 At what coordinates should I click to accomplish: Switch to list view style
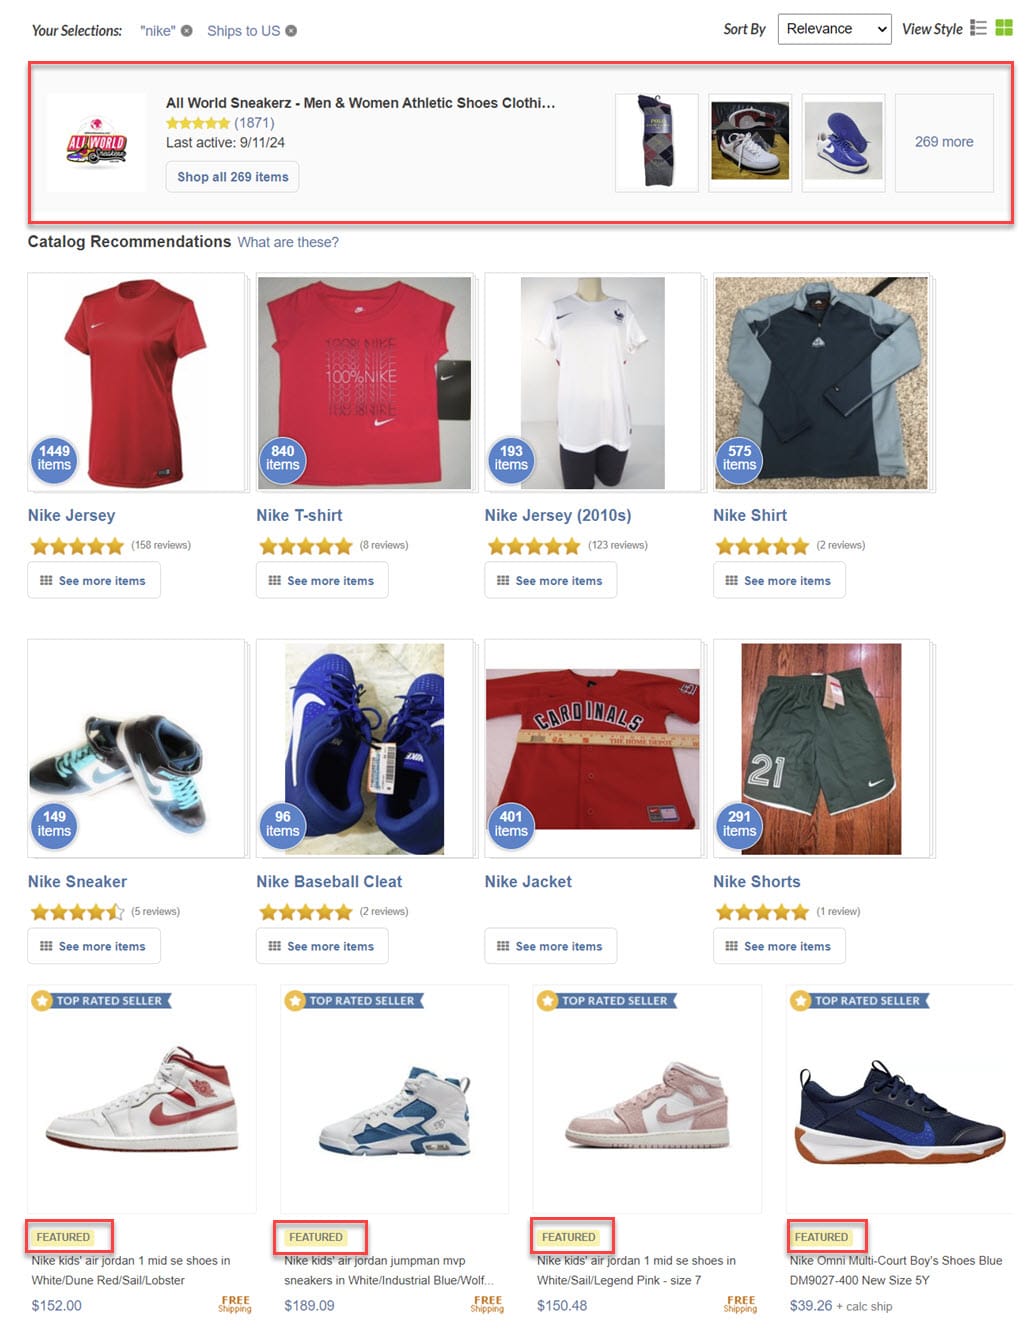[978, 28]
